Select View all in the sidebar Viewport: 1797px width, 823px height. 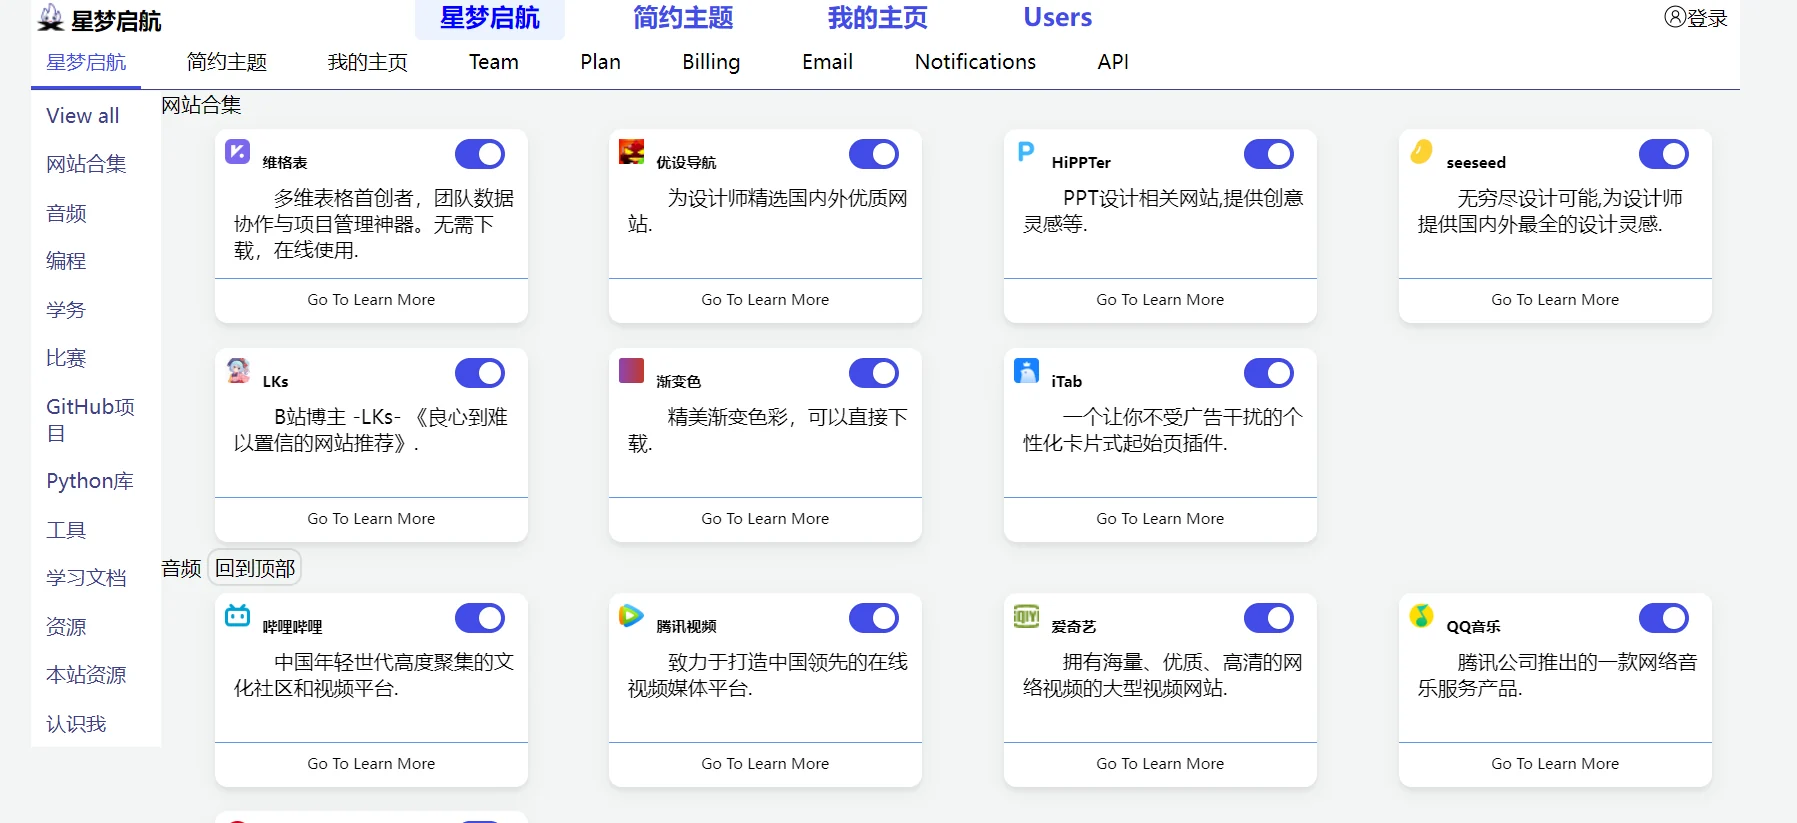click(x=83, y=116)
